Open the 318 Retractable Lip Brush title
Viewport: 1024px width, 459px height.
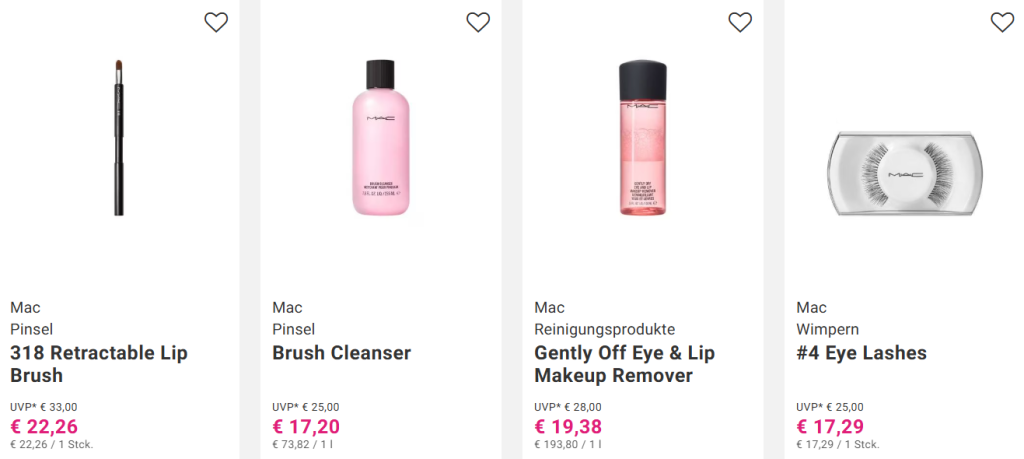(x=99, y=364)
